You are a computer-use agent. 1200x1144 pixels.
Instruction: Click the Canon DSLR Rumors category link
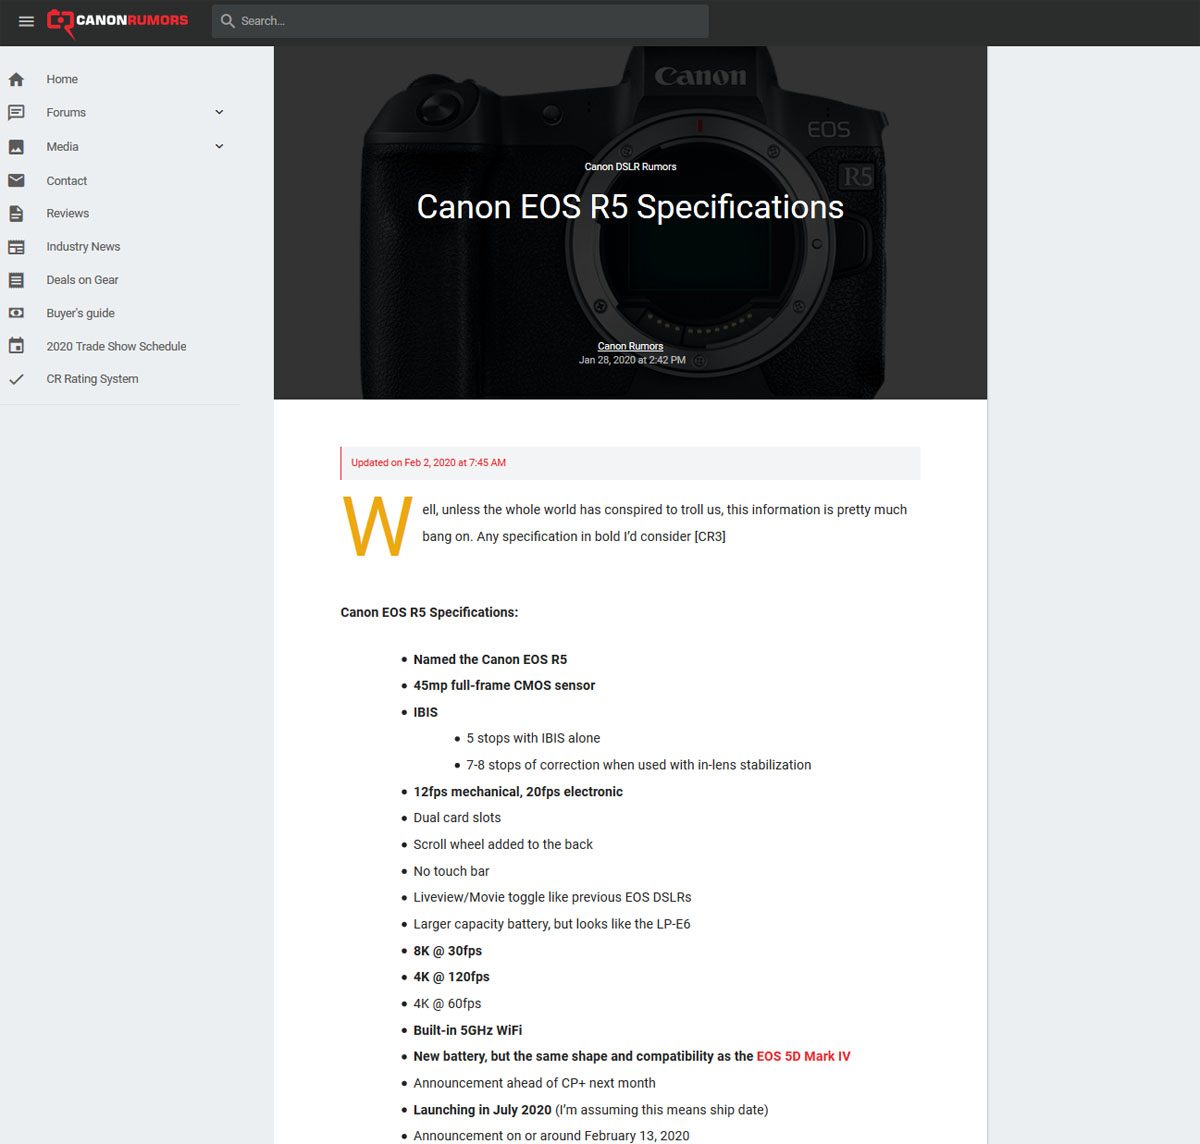click(630, 167)
